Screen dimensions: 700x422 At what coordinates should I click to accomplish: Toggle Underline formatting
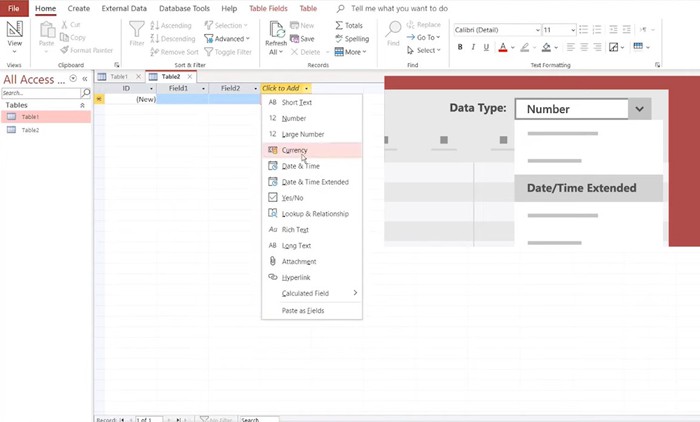[x=486, y=47]
